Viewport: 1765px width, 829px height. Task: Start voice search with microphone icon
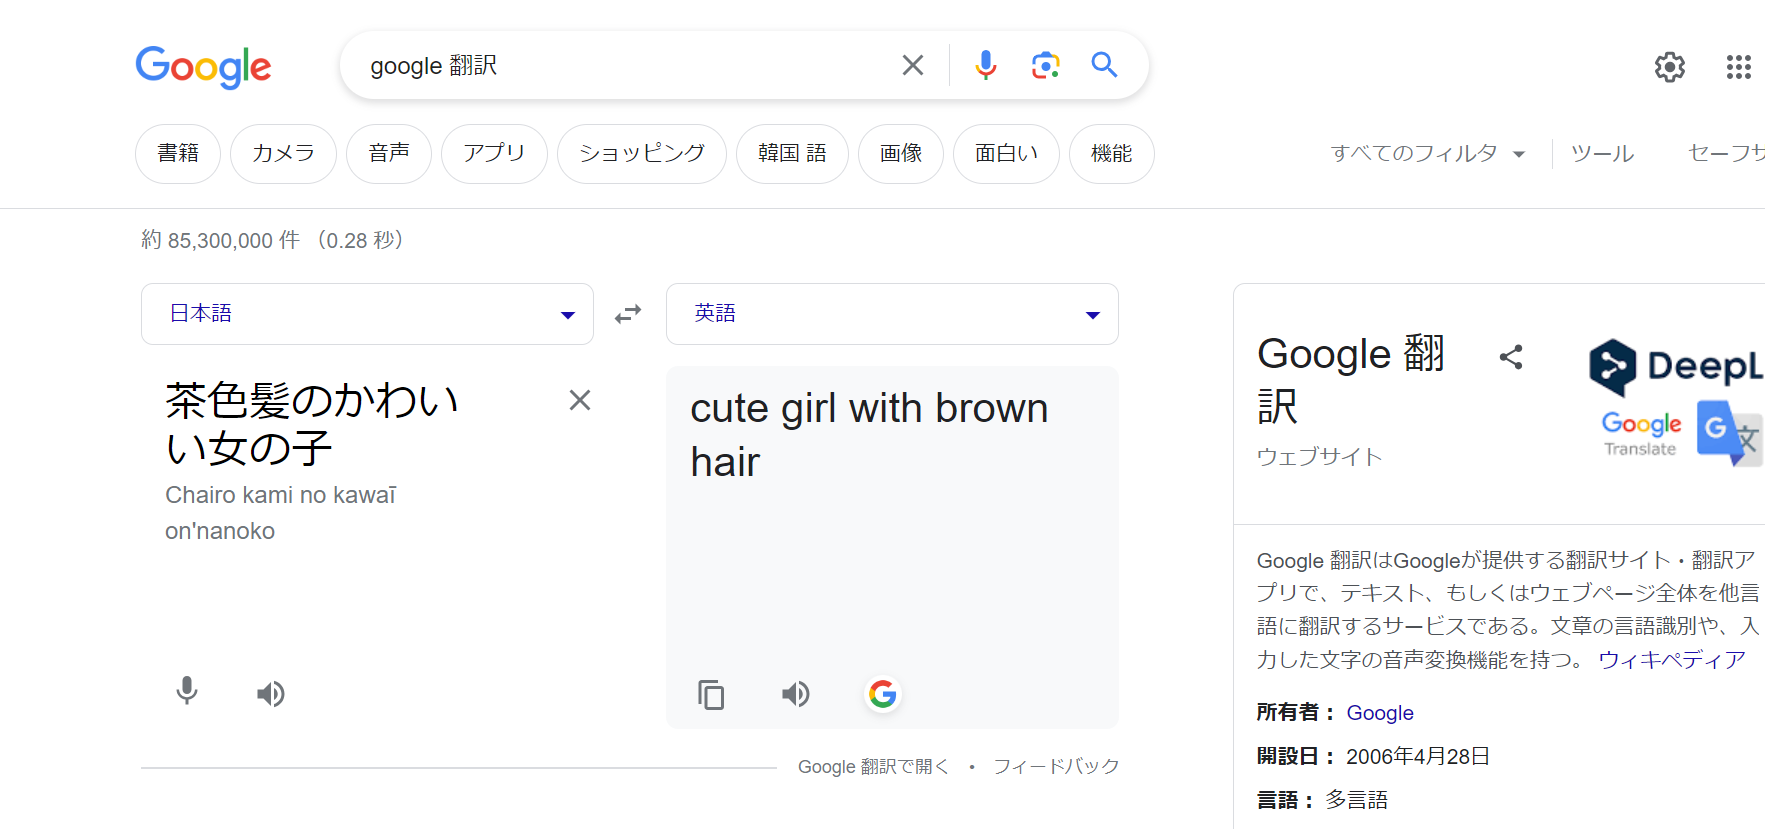pyautogui.click(x=985, y=65)
